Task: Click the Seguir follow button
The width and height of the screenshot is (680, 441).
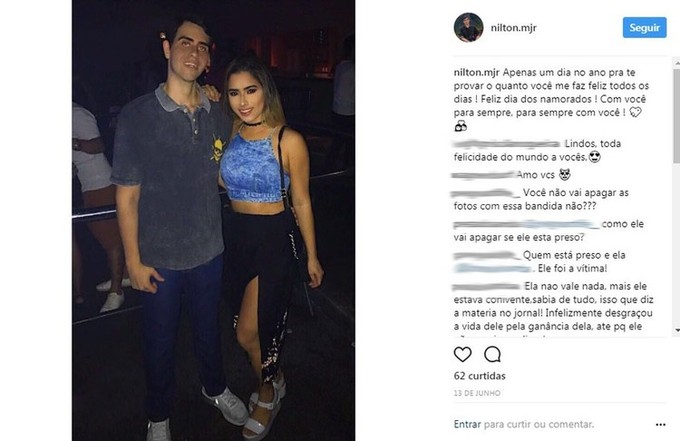Action: (644, 27)
